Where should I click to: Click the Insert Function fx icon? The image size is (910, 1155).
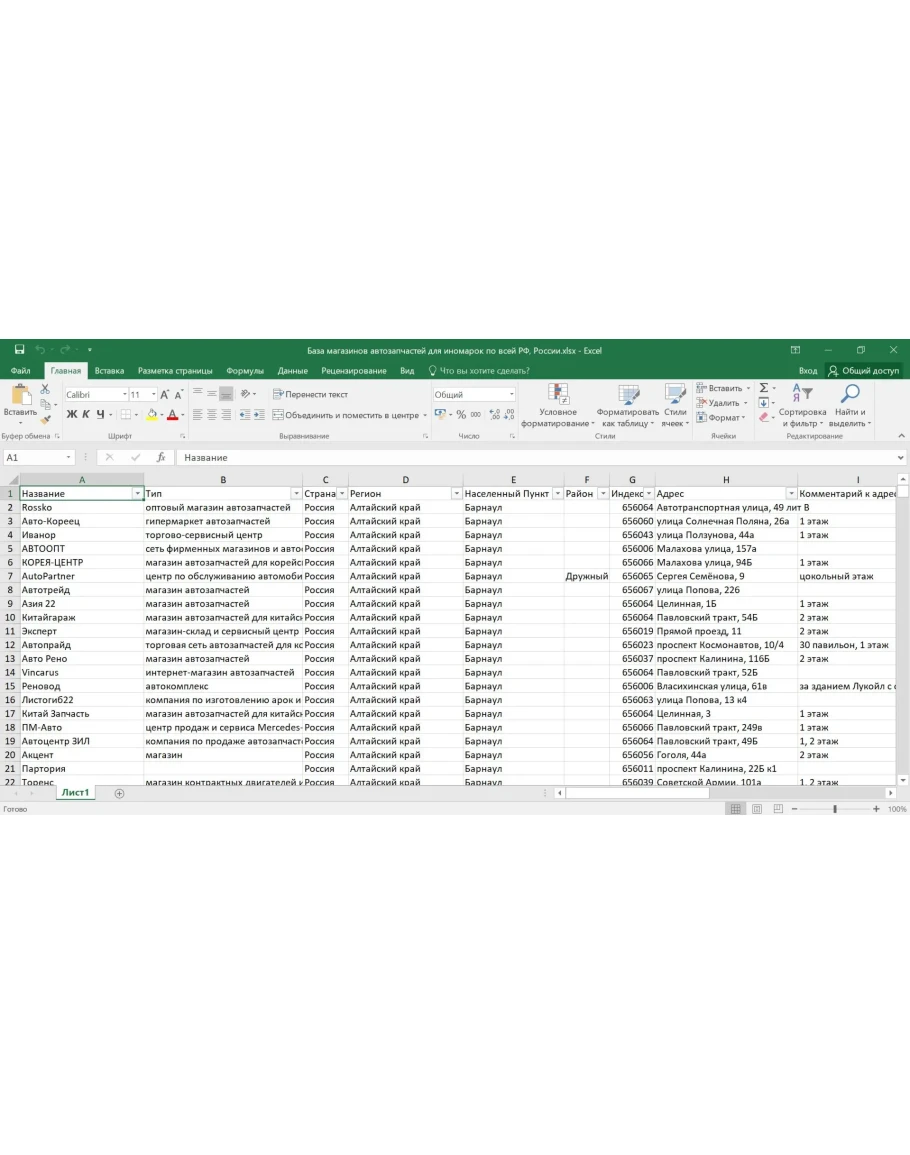[161, 457]
